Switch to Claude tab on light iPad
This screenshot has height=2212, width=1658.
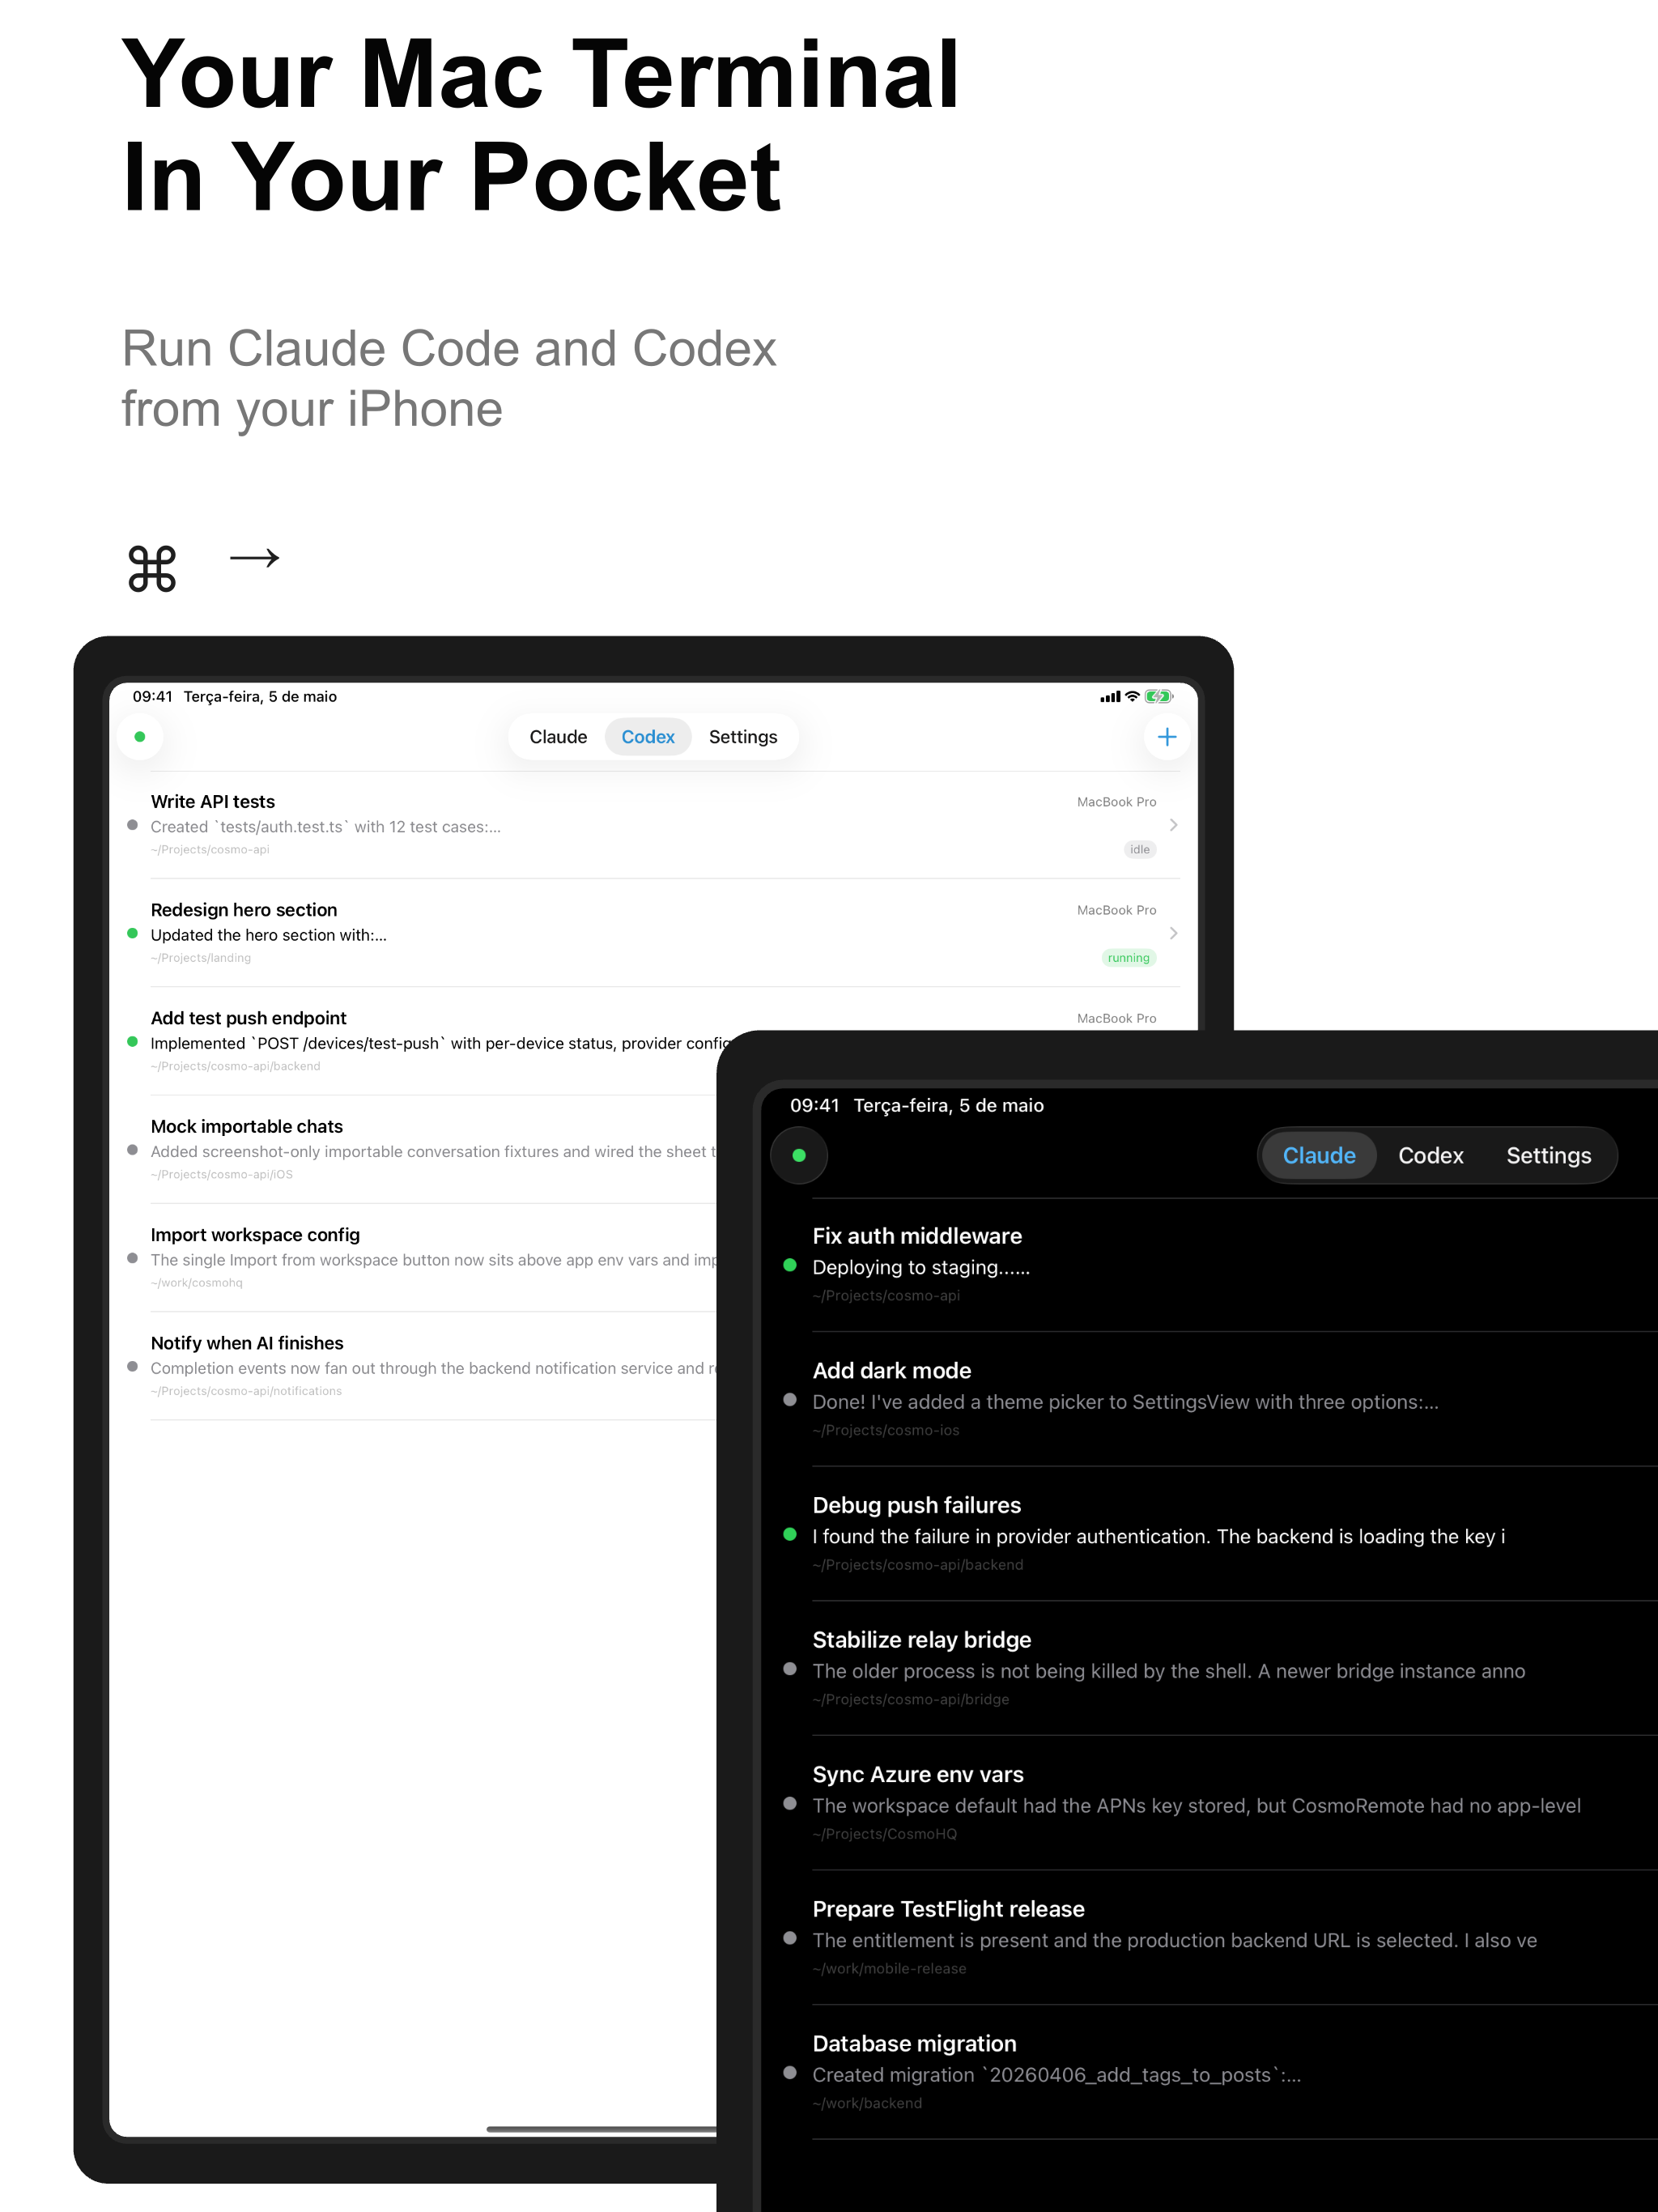(558, 737)
